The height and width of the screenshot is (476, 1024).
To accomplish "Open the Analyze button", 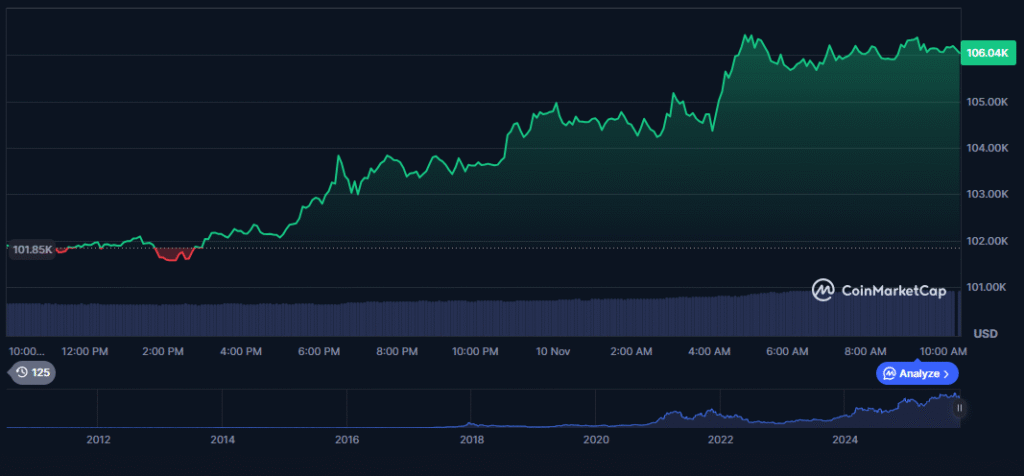I will (918, 373).
